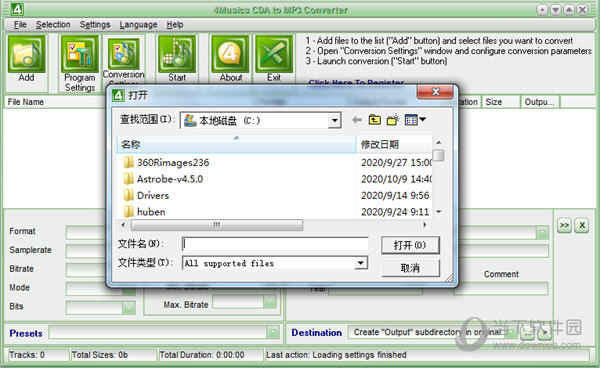Open the Help menu
The width and height of the screenshot is (600, 368).
tap(175, 24)
